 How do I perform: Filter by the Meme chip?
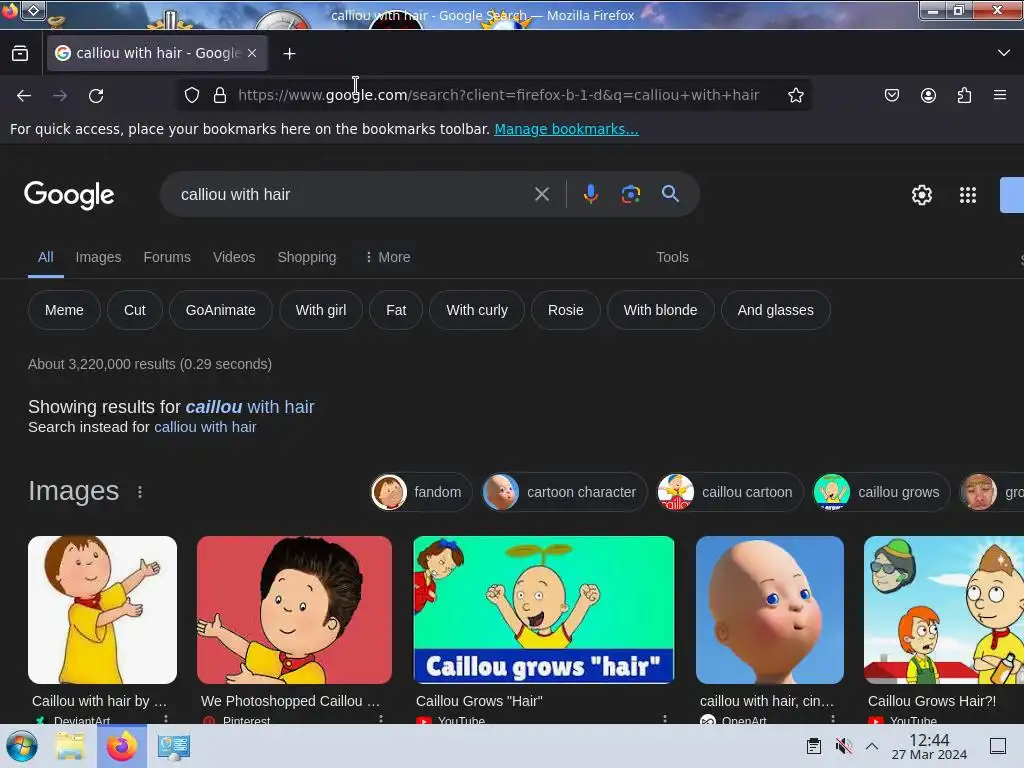coord(64,310)
